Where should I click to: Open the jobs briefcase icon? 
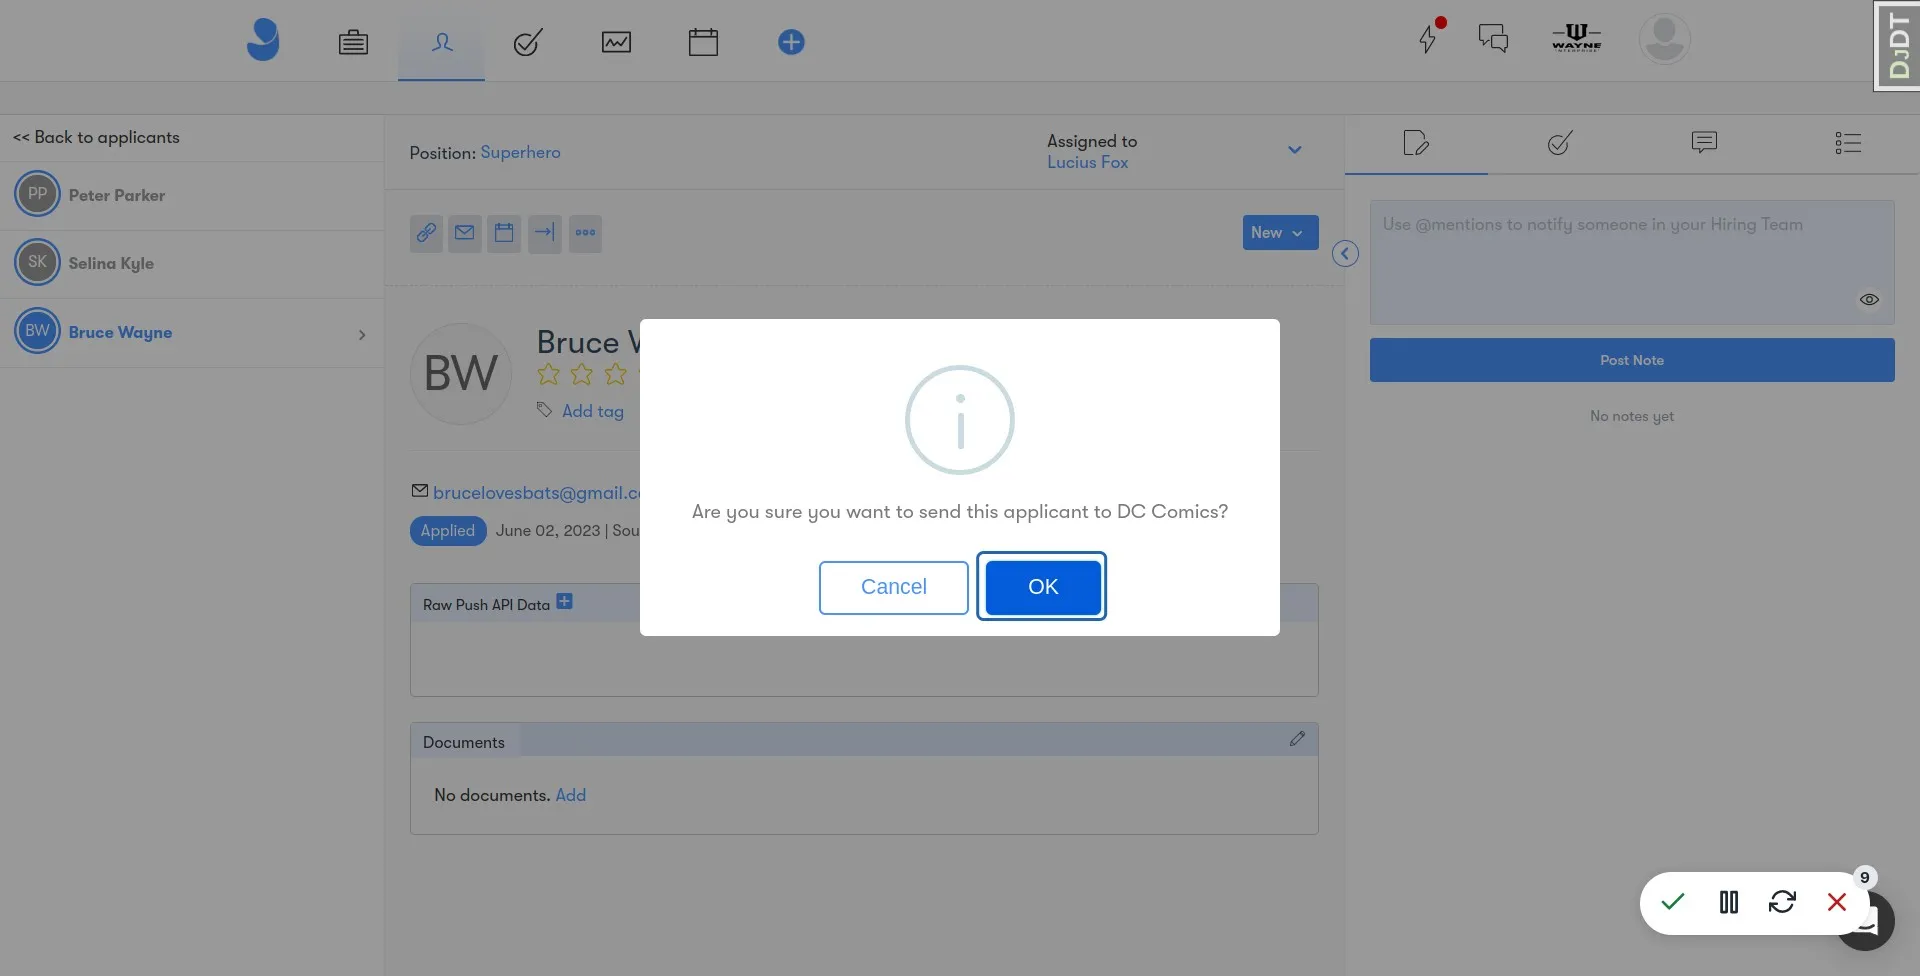(353, 42)
